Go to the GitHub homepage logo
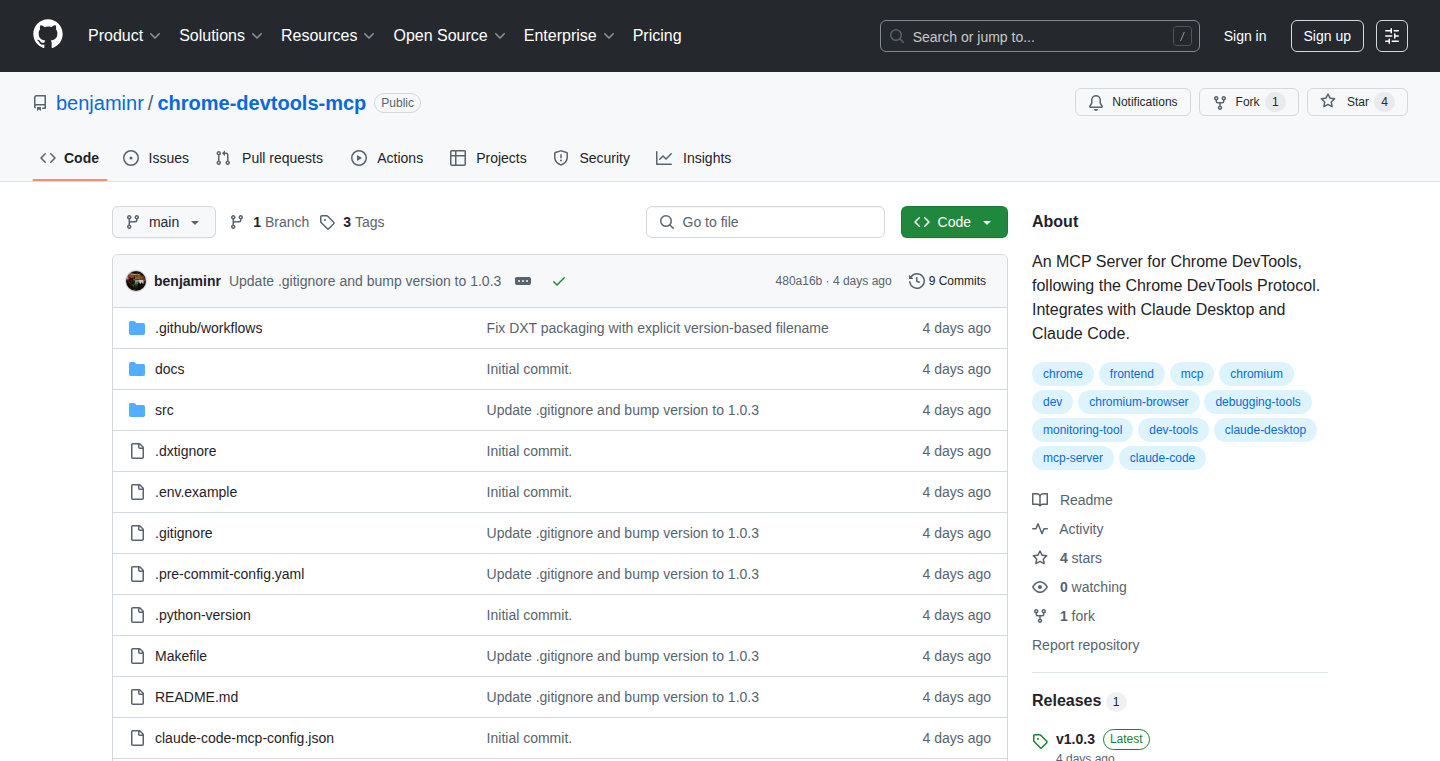 click(48, 36)
